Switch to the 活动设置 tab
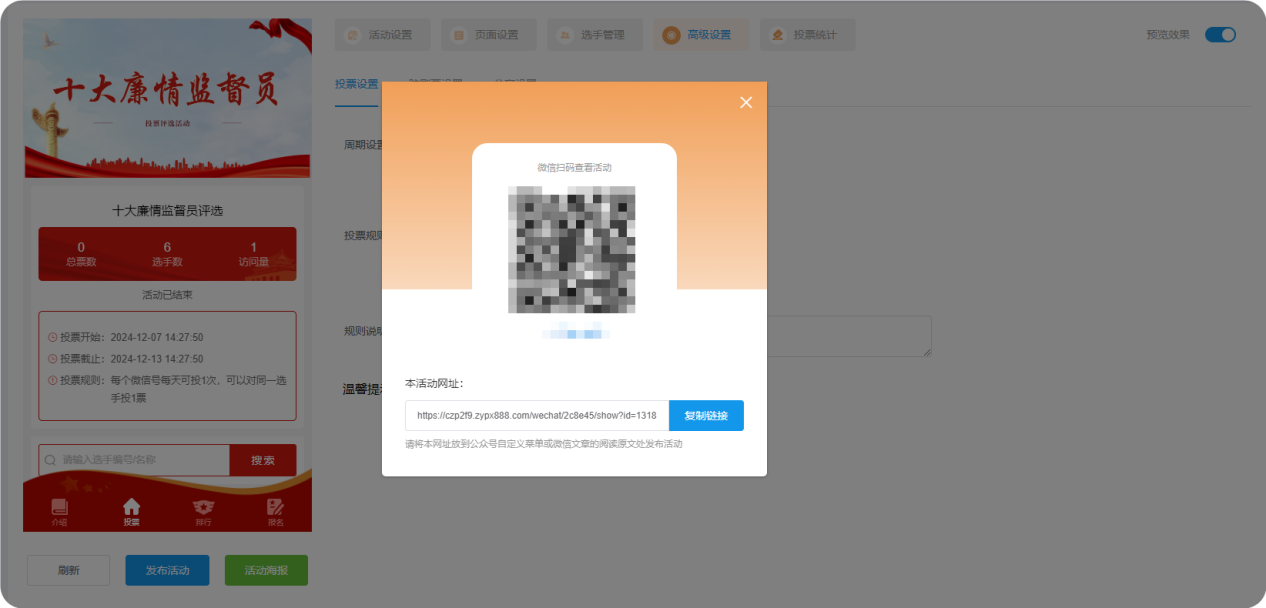The height and width of the screenshot is (608, 1266). click(x=382, y=35)
